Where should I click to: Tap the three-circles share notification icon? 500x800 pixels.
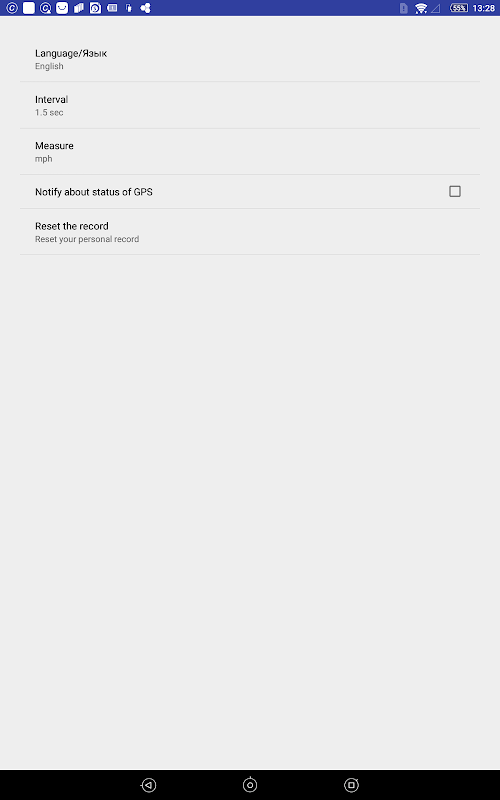click(x=145, y=8)
